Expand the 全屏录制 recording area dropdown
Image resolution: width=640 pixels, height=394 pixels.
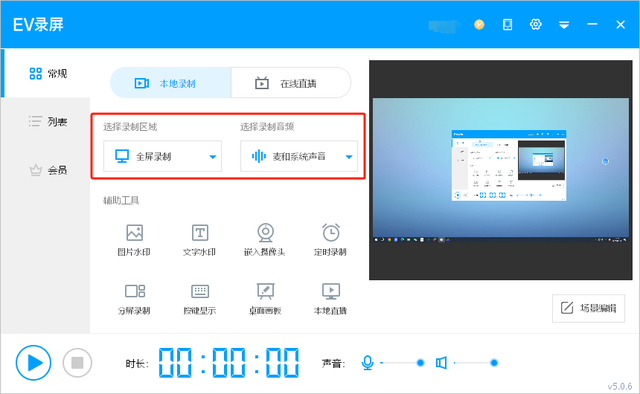click(162, 156)
